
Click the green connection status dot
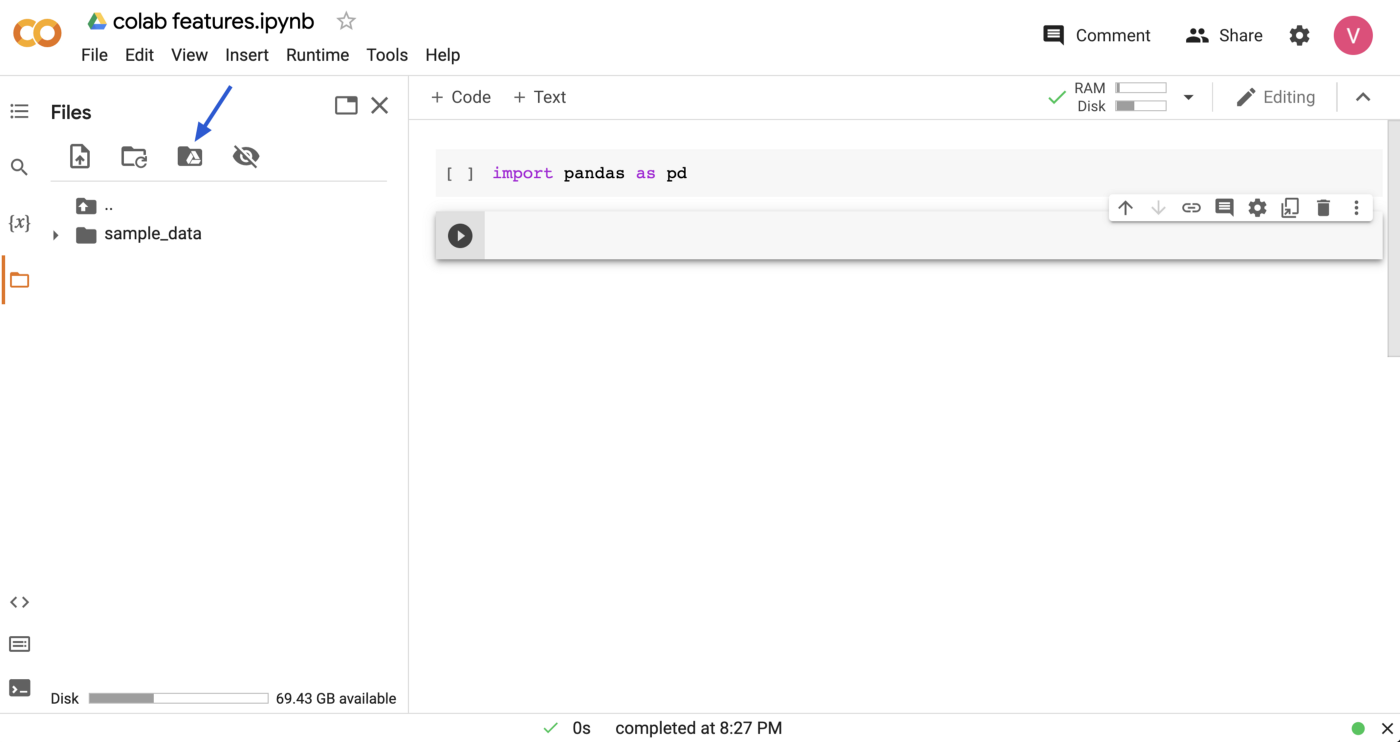coord(1358,728)
